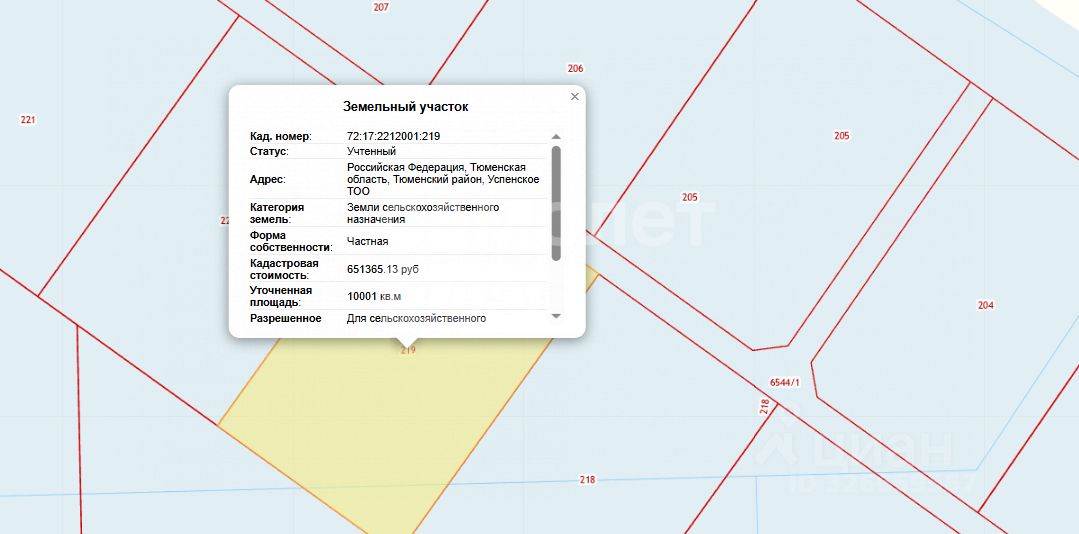Select parcel label 207 on map
This screenshot has width=1079, height=534.
coord(380,7)
